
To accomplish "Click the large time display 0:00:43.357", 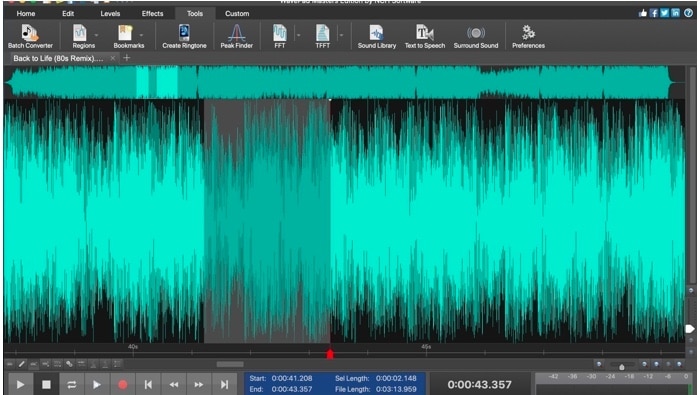I will pyautogui.click(x=479, y=384).
